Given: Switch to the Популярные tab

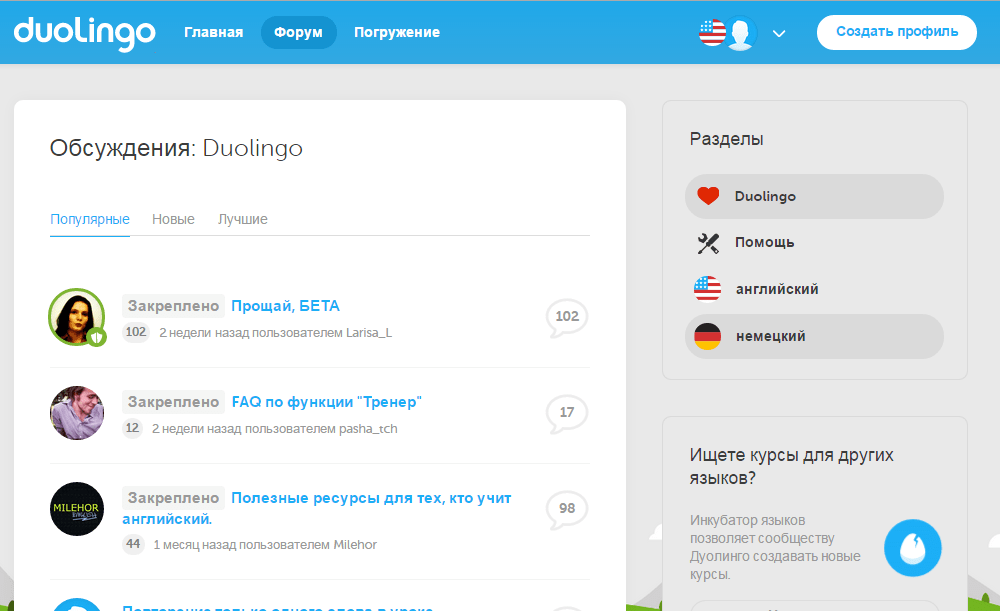Looking at the screenshot, I should 90,219.
